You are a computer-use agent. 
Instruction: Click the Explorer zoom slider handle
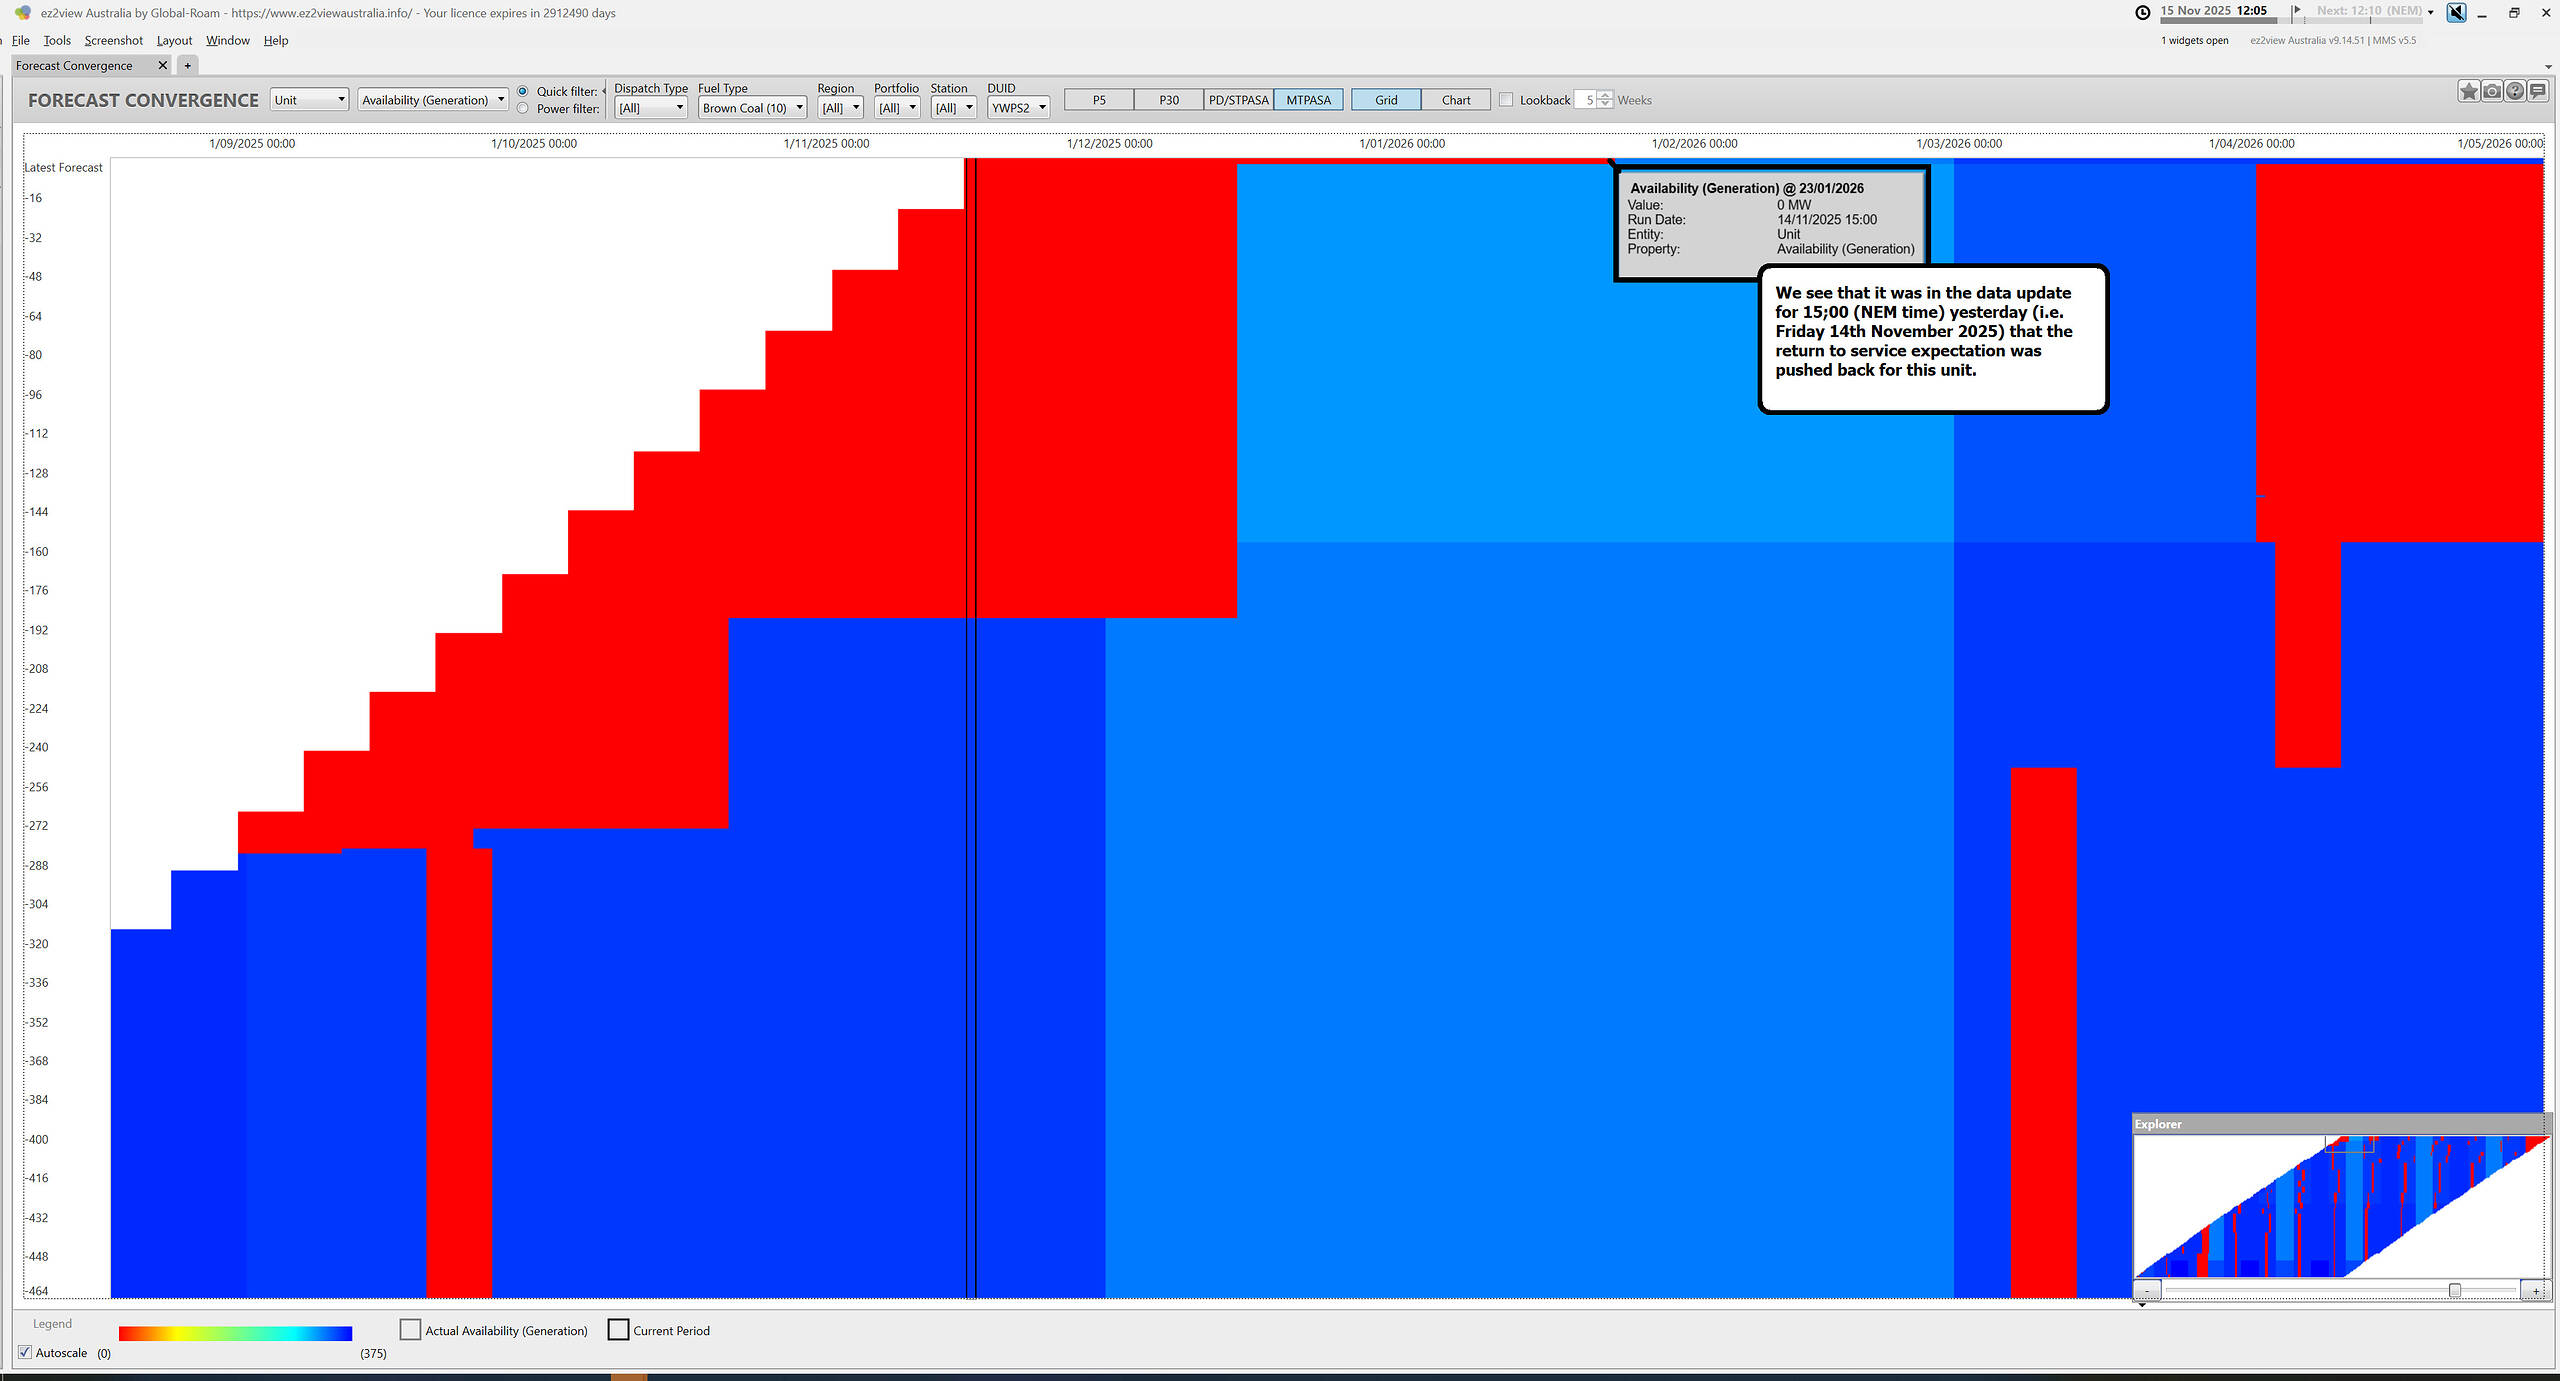click(2454, 1291)
